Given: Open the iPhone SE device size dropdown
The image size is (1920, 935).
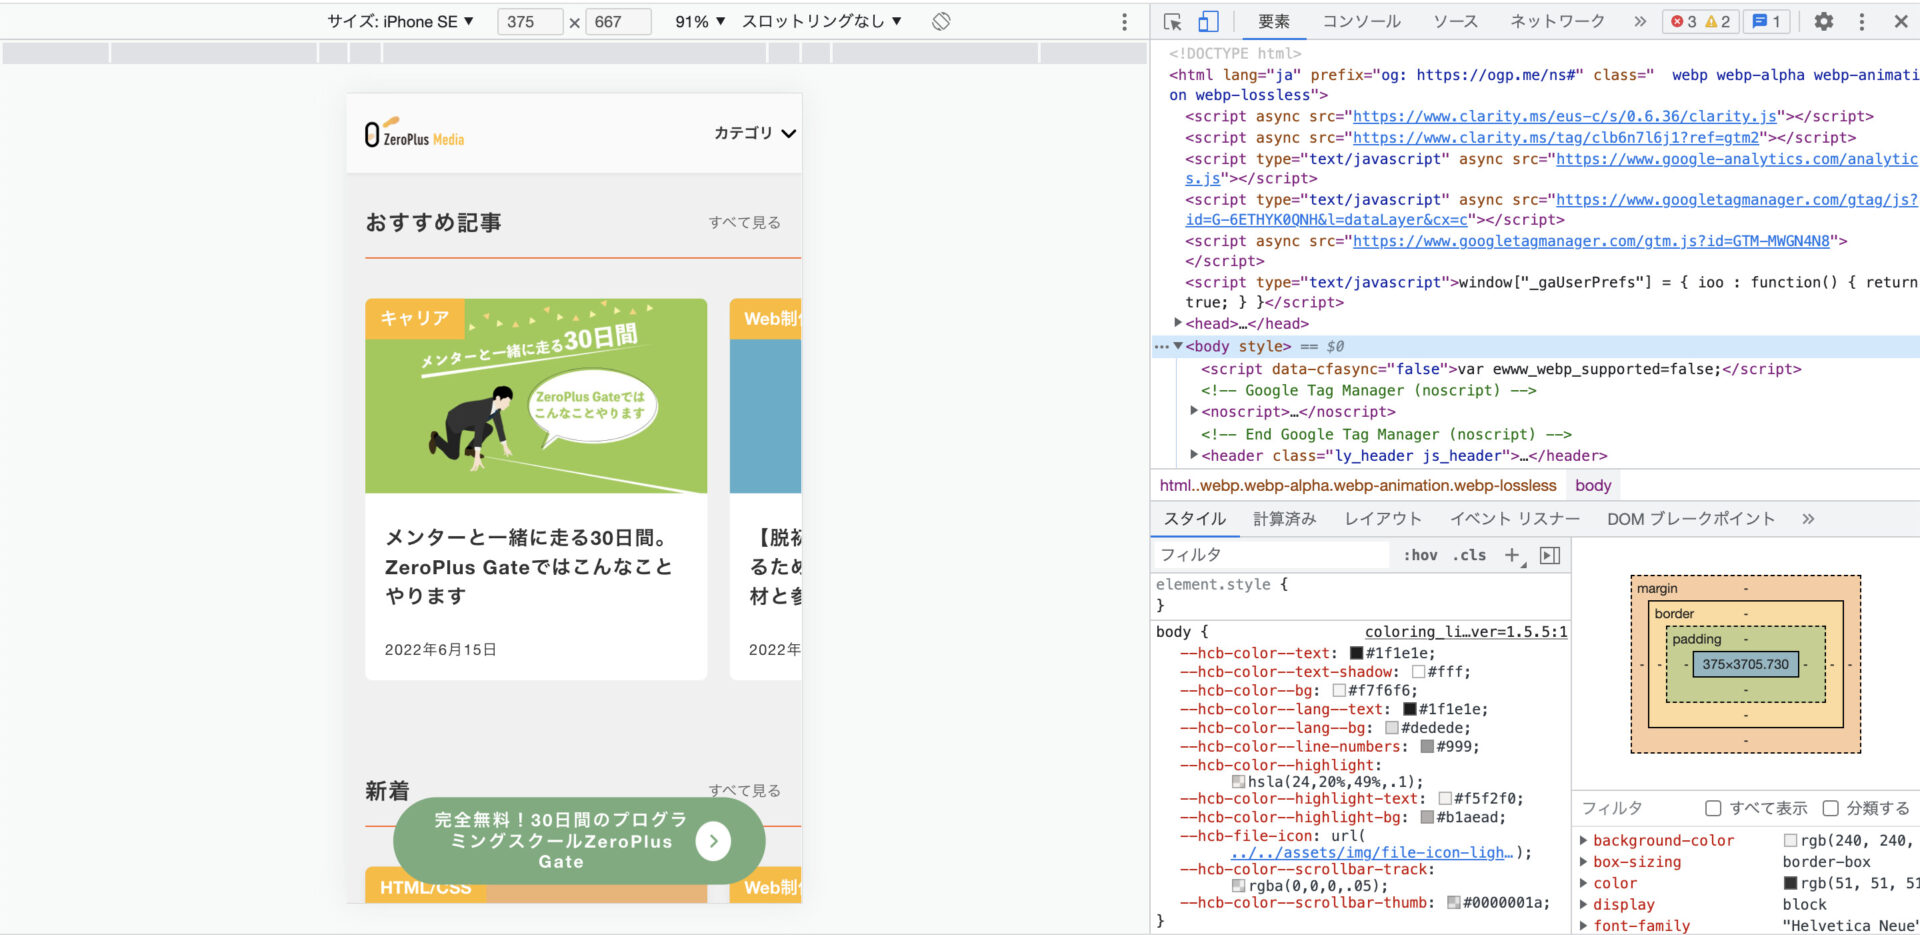Looking at the screenshot, I should (400, 21).
